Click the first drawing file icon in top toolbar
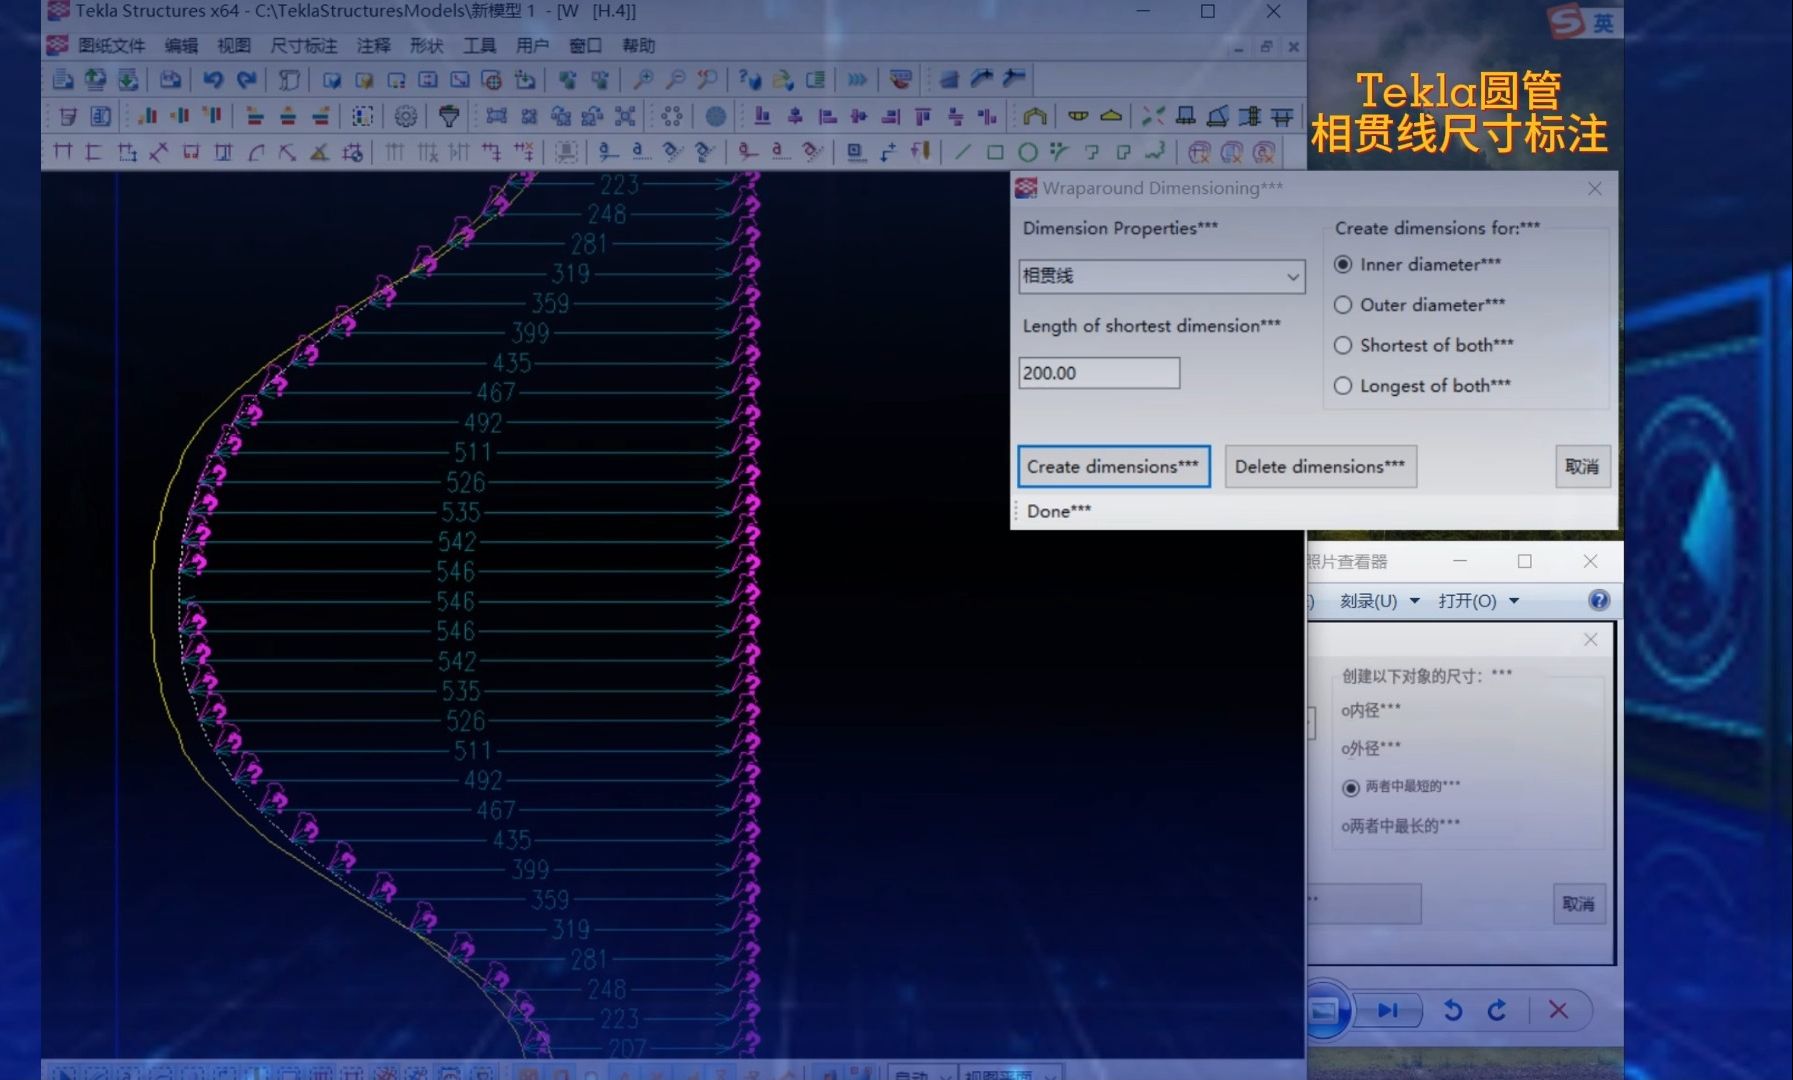This screenshot has height=1080, width=1793. click(x=63, y=79)
